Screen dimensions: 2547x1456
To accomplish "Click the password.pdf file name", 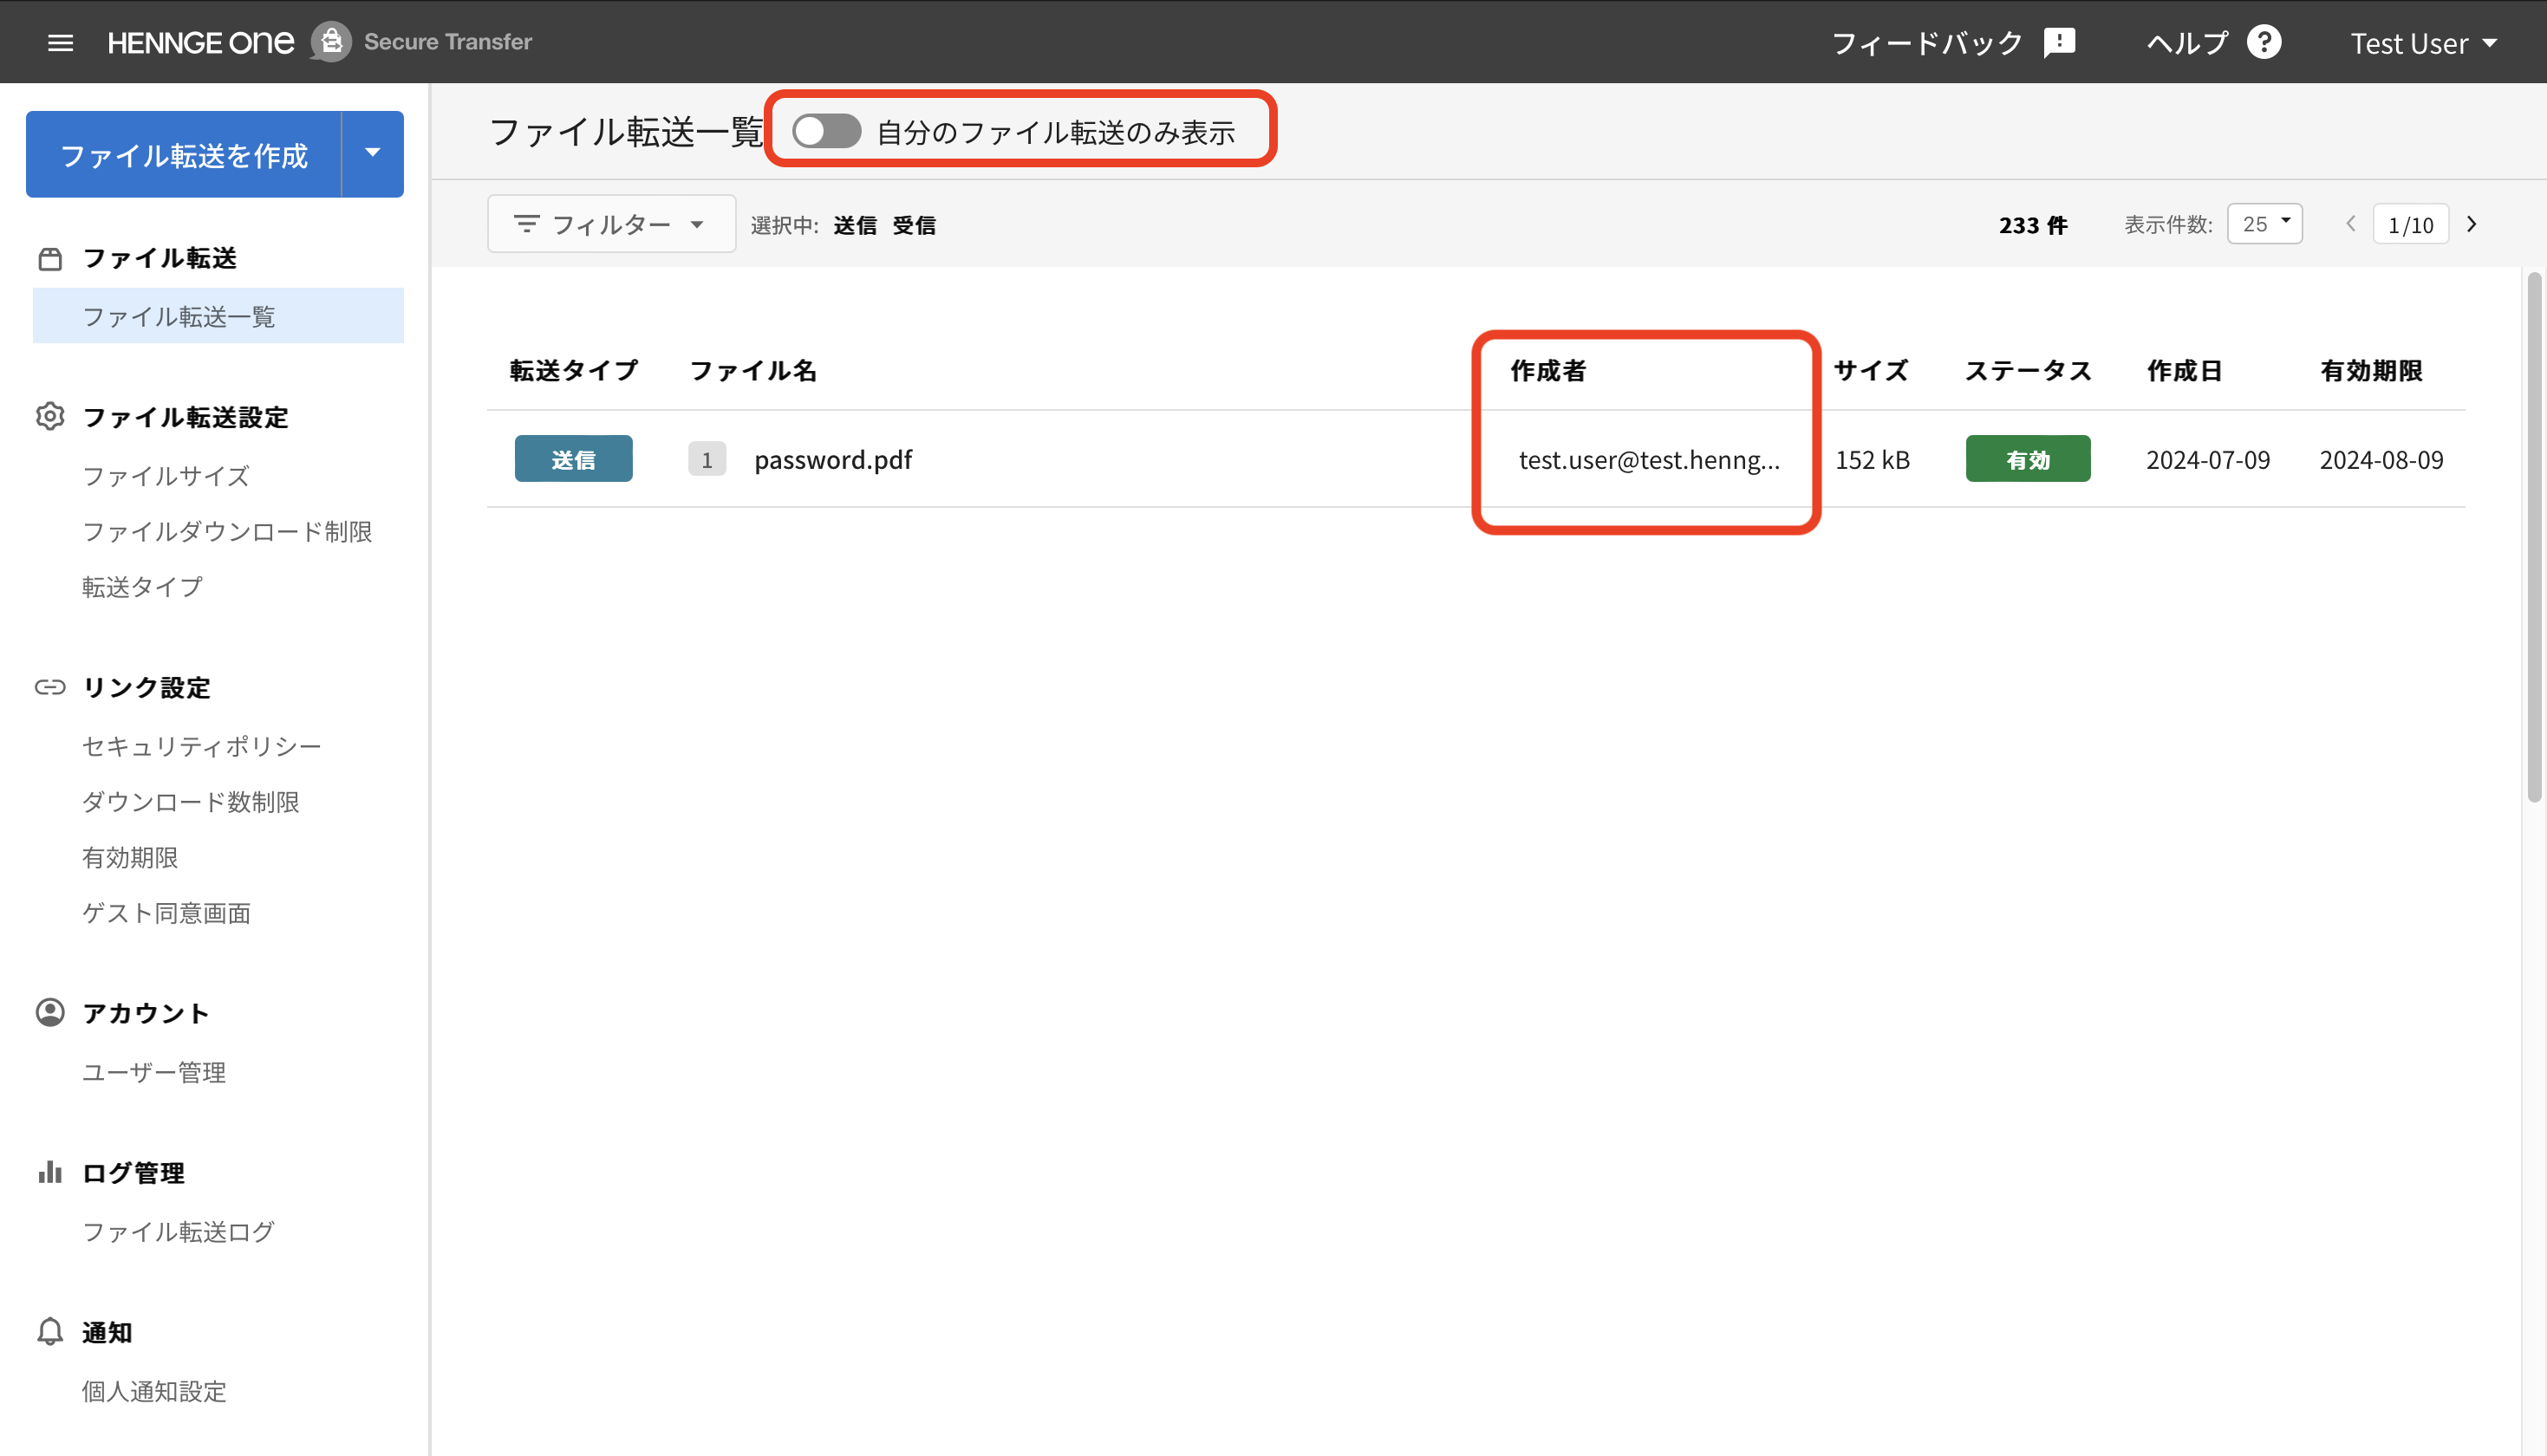I will click(x=833, y=459).
